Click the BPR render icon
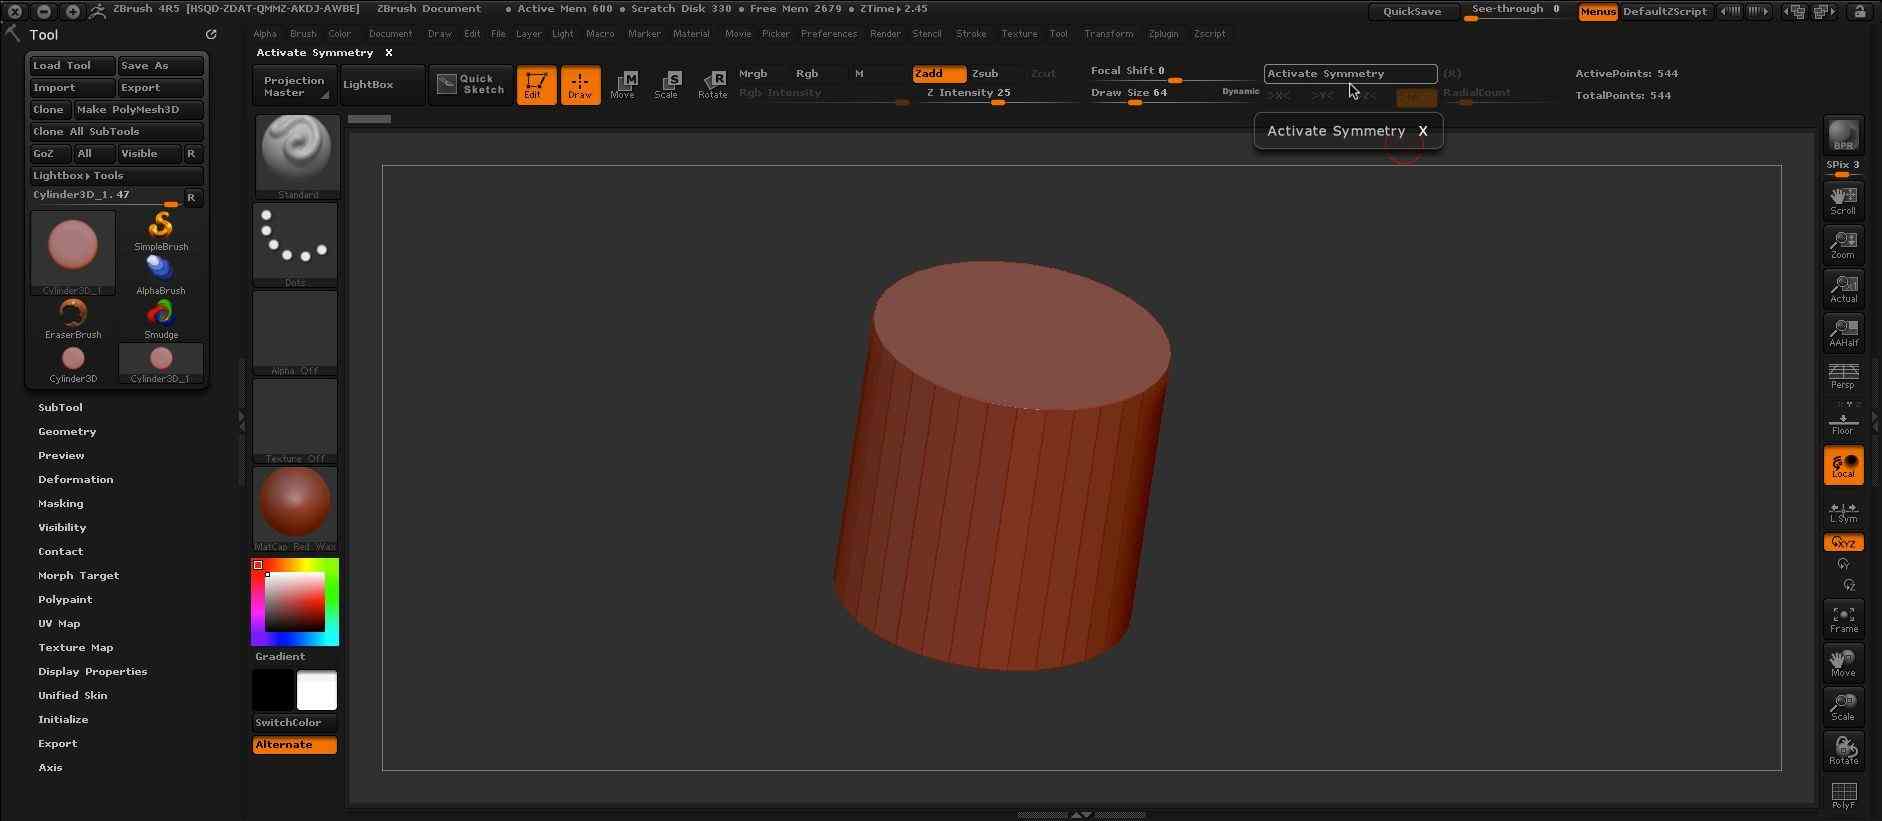Image resolution: width=1882 pixels, height=821 pixels. coord(1843,136)
